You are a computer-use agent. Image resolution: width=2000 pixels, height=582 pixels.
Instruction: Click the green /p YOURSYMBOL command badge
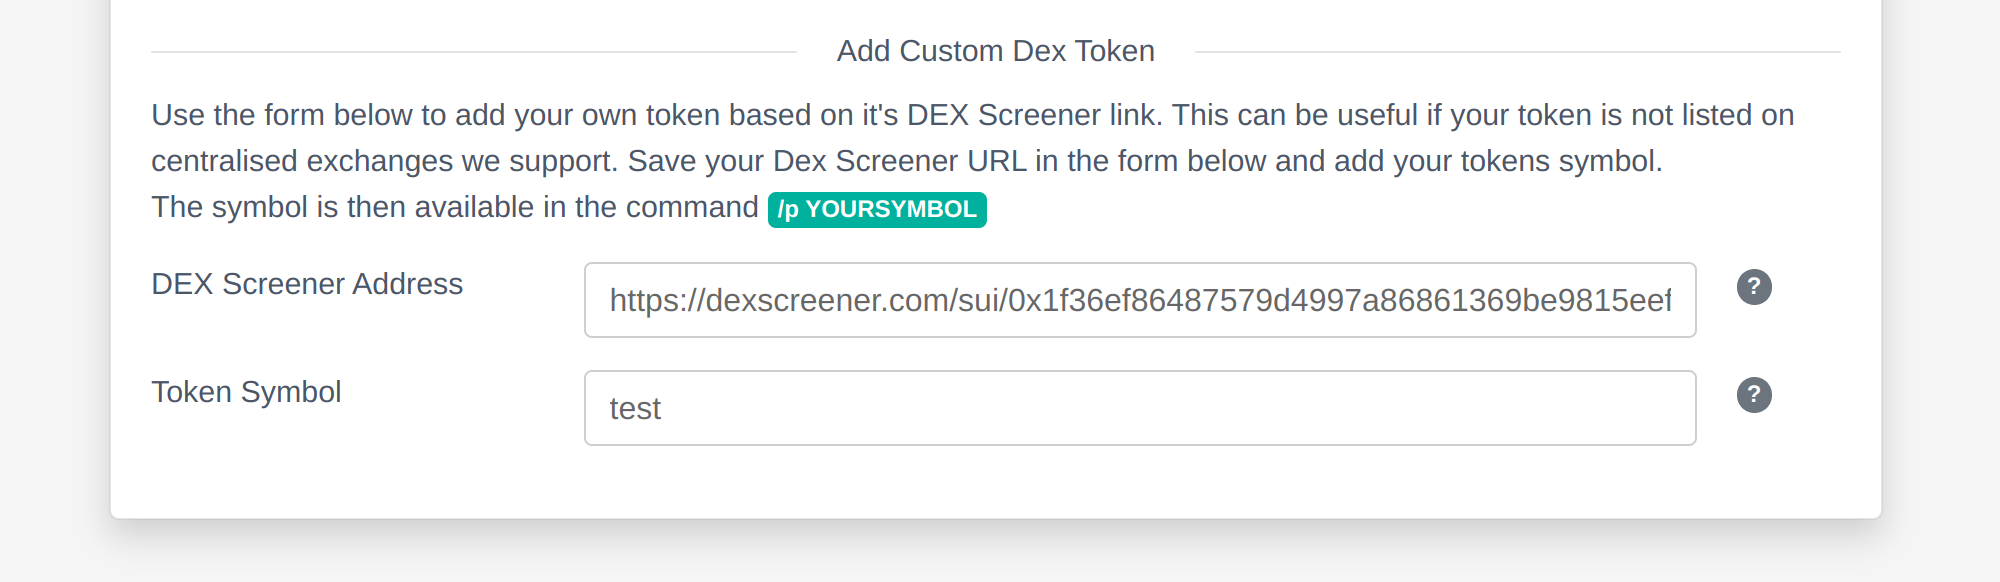[877, 209]
